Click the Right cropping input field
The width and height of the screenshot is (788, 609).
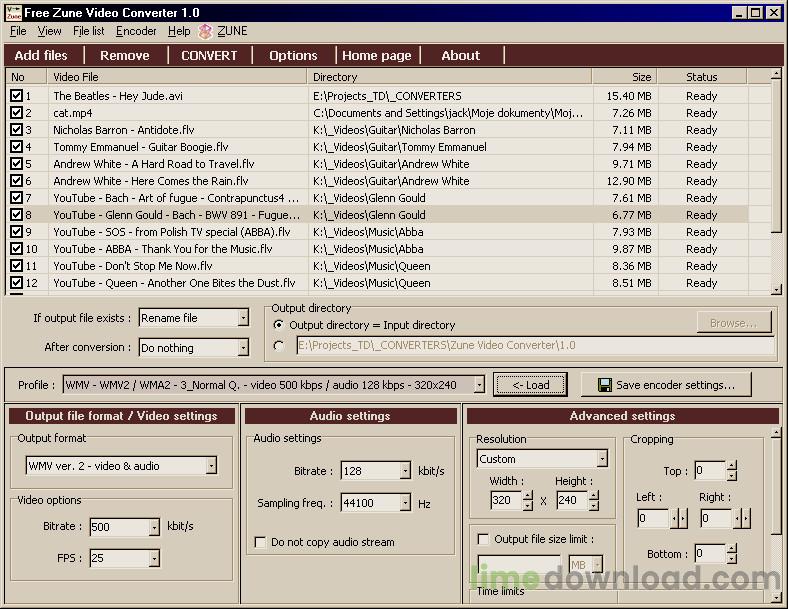point(716,518)
